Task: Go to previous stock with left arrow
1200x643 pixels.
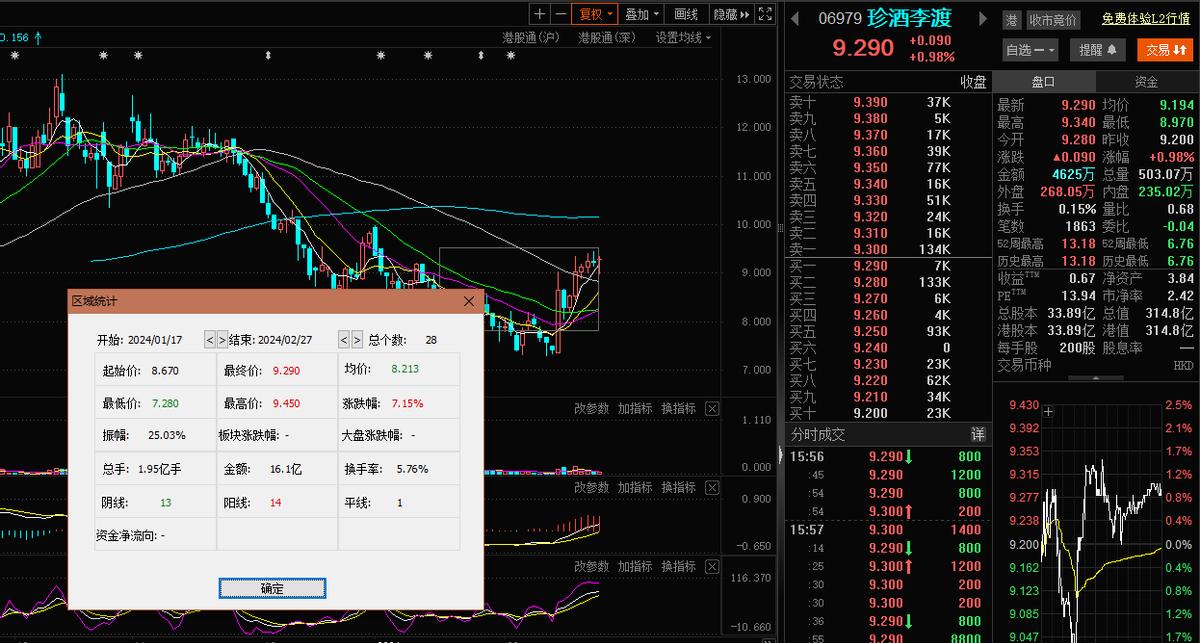Action: click(794, 19)
